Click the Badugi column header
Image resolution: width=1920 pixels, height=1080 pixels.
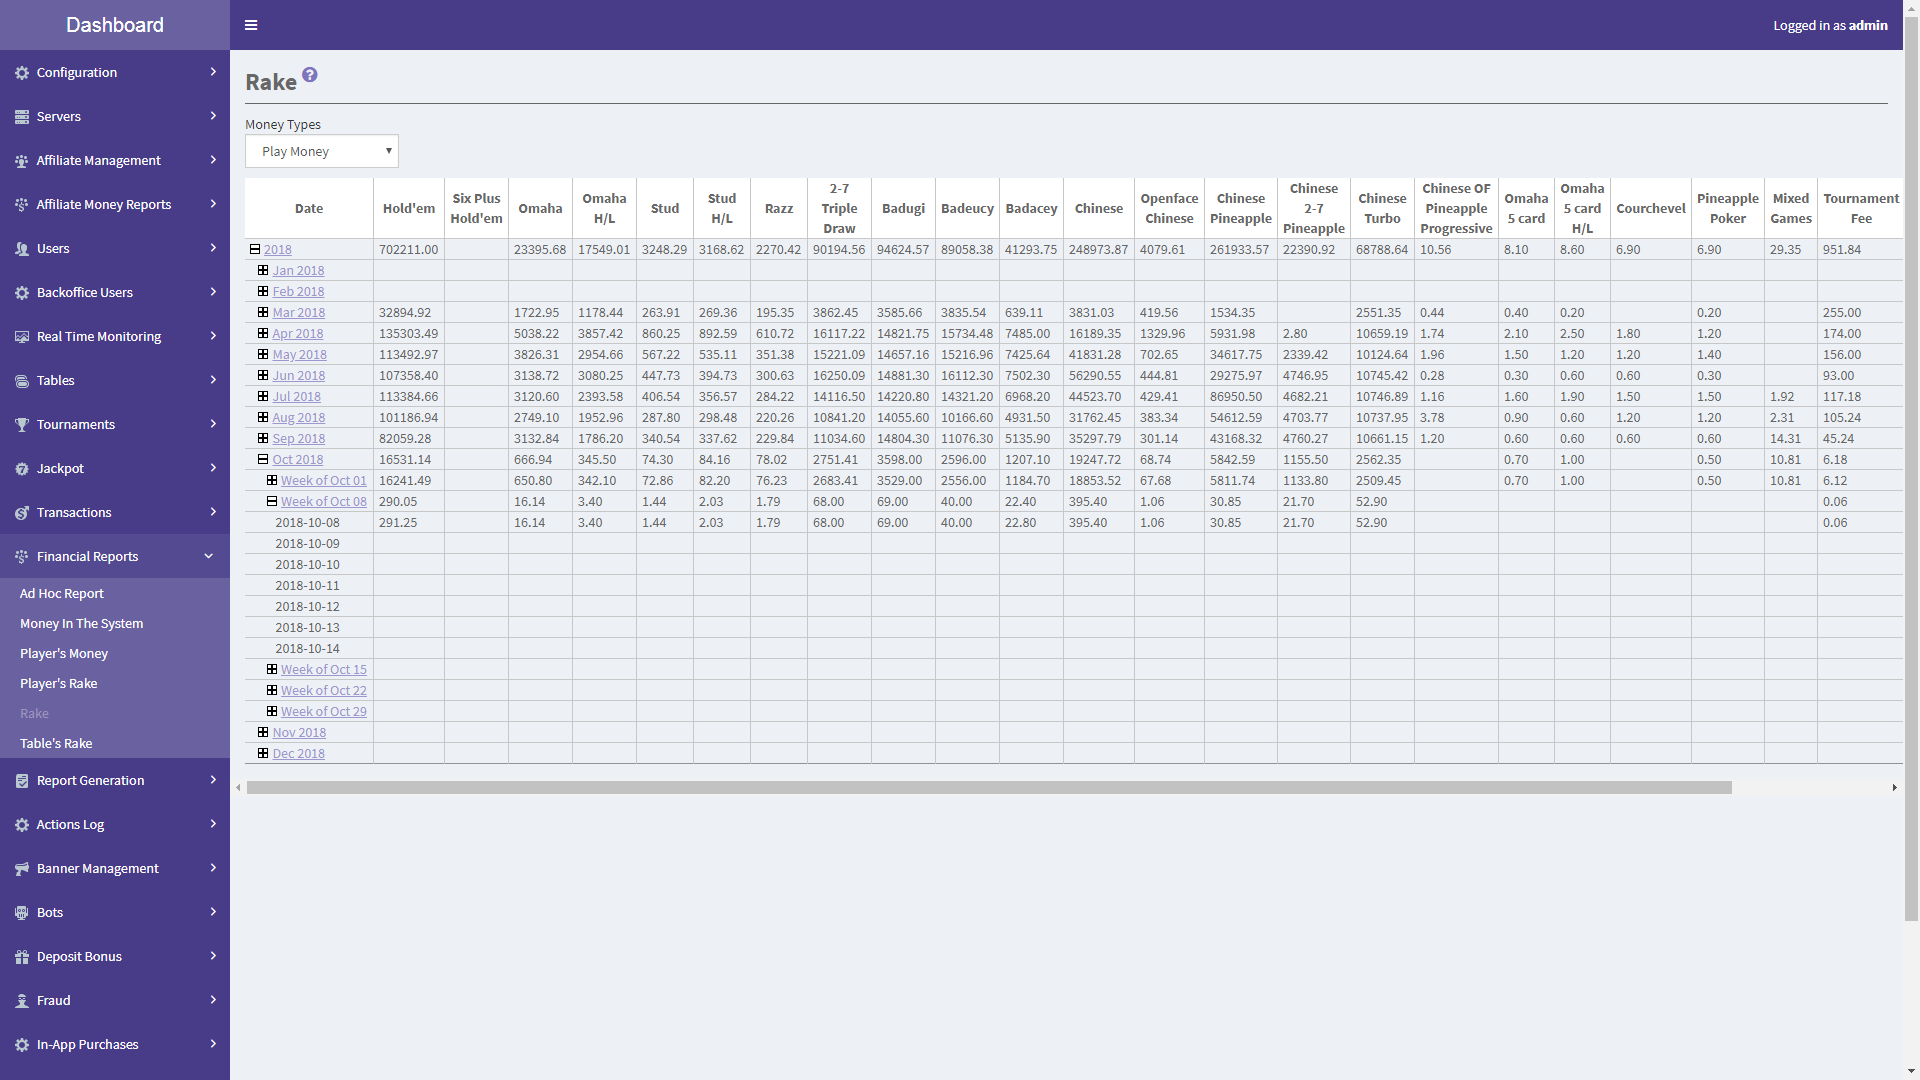903,208
